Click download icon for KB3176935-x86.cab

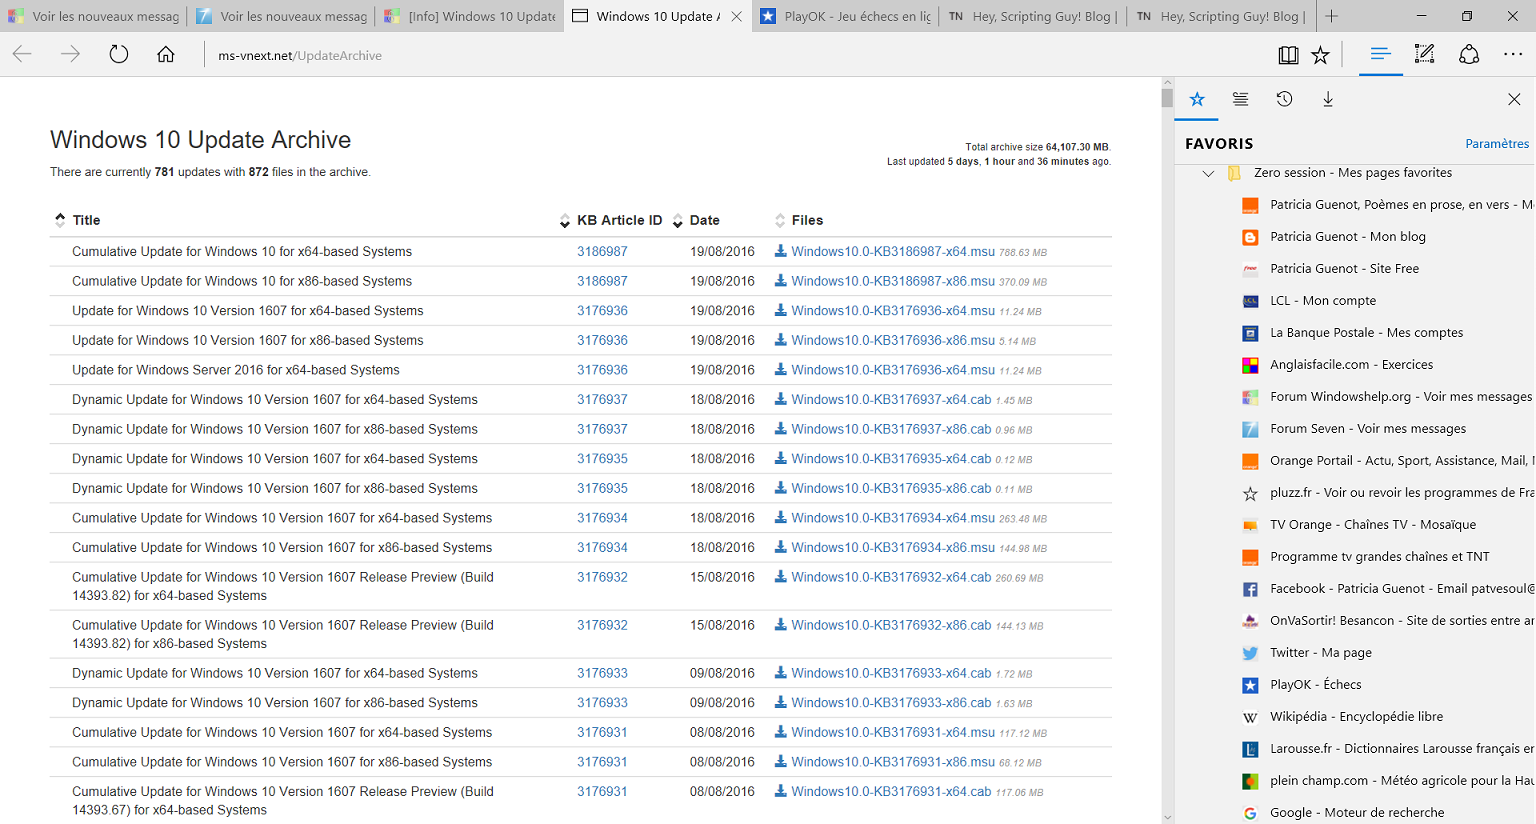[780, 488]
